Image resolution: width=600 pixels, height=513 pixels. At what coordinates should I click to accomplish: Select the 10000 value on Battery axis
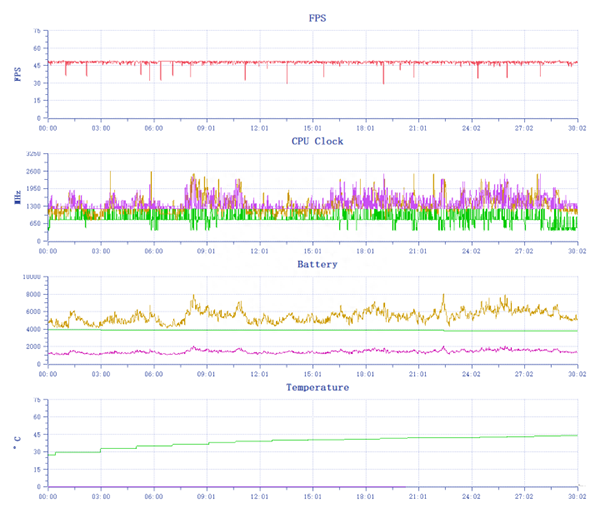pos(31,277)
